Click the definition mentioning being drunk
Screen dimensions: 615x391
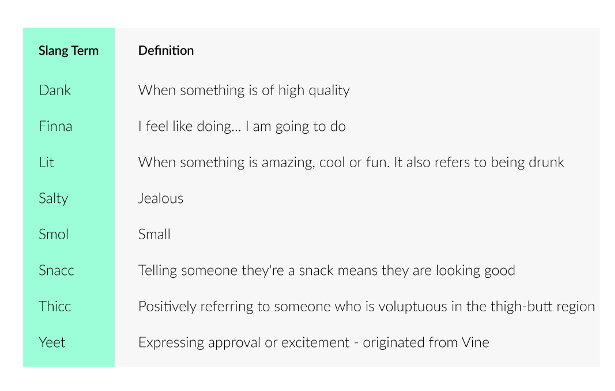coord(351,162)
